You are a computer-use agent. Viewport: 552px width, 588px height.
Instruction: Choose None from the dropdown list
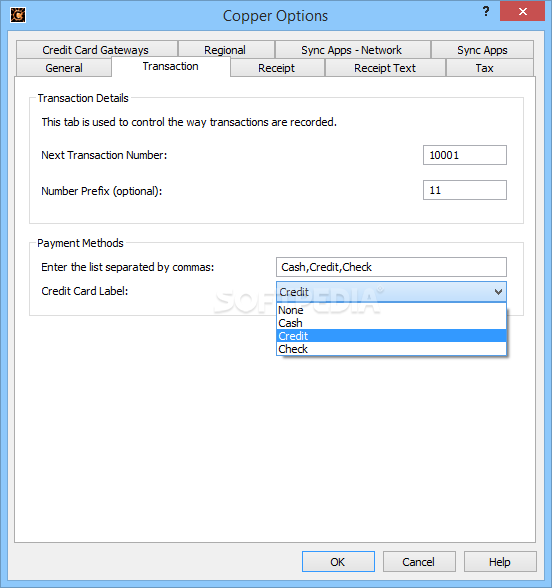click(391, 310)
